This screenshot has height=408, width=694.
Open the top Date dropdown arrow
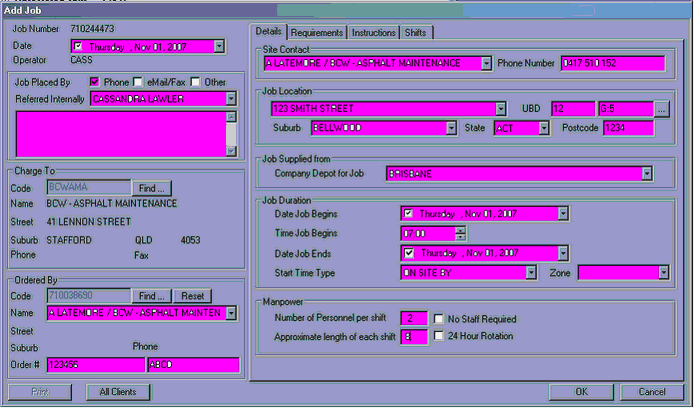[x=219, y=46]
